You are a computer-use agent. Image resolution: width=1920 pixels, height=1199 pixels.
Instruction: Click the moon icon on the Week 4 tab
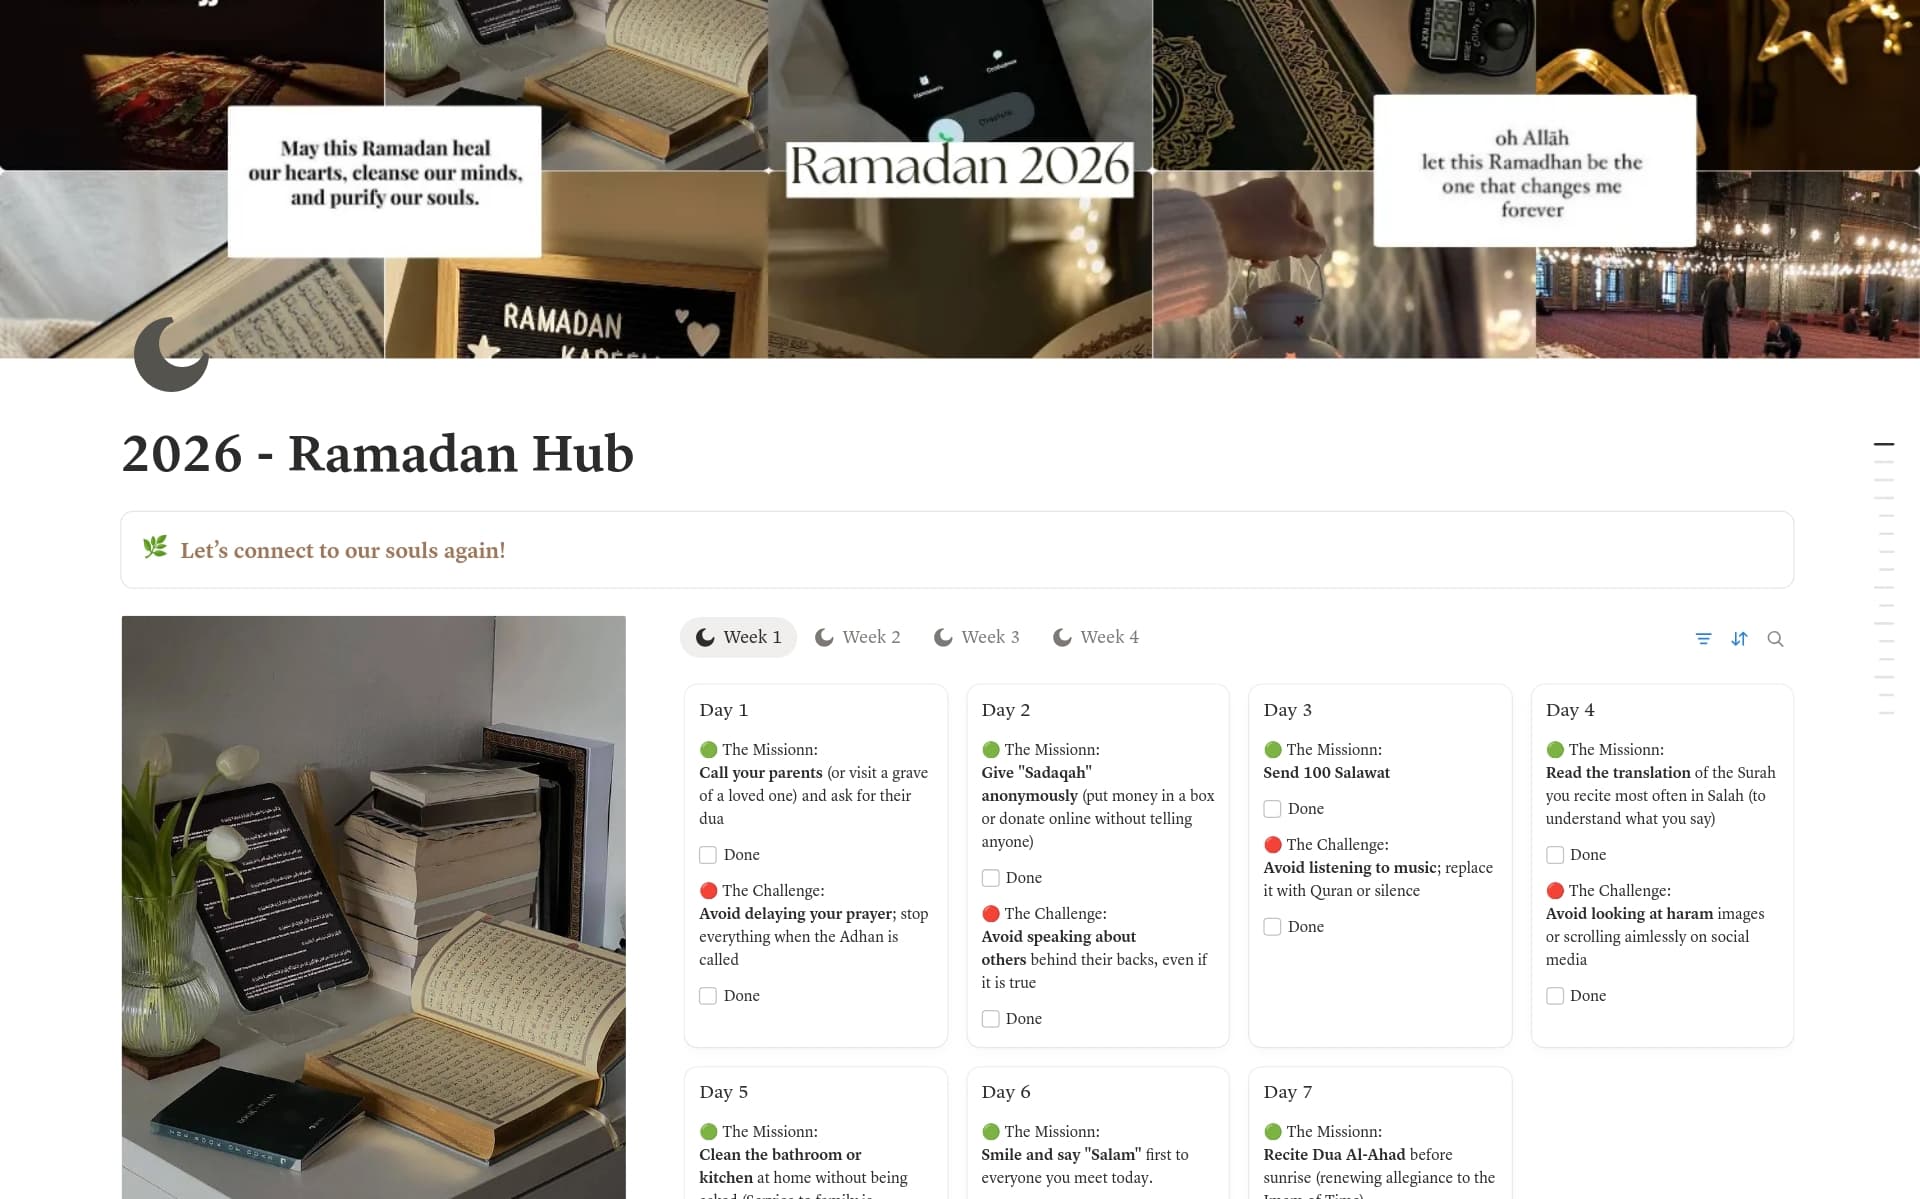point(1062,637)
